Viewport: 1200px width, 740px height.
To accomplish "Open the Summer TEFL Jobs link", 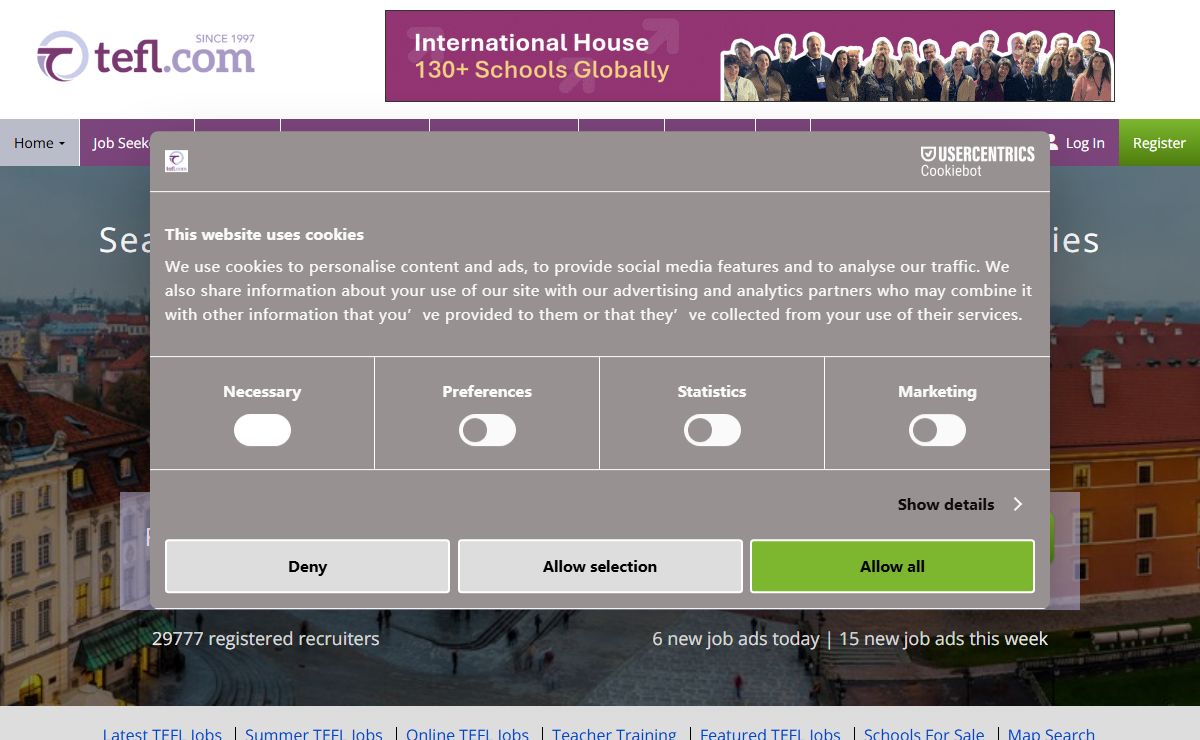I will pyautogui.click(x=314, y=735).
